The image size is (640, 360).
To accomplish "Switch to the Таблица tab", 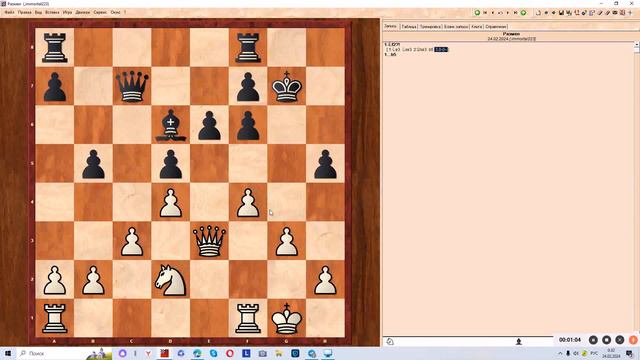I will point(409,27).
